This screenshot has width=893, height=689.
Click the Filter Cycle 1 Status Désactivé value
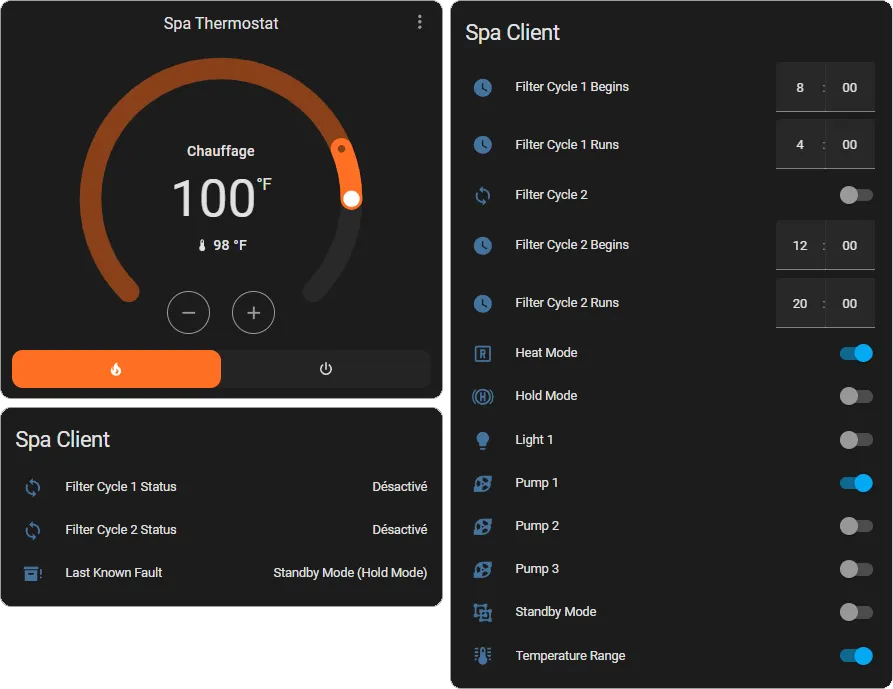[x=400, y=487]
